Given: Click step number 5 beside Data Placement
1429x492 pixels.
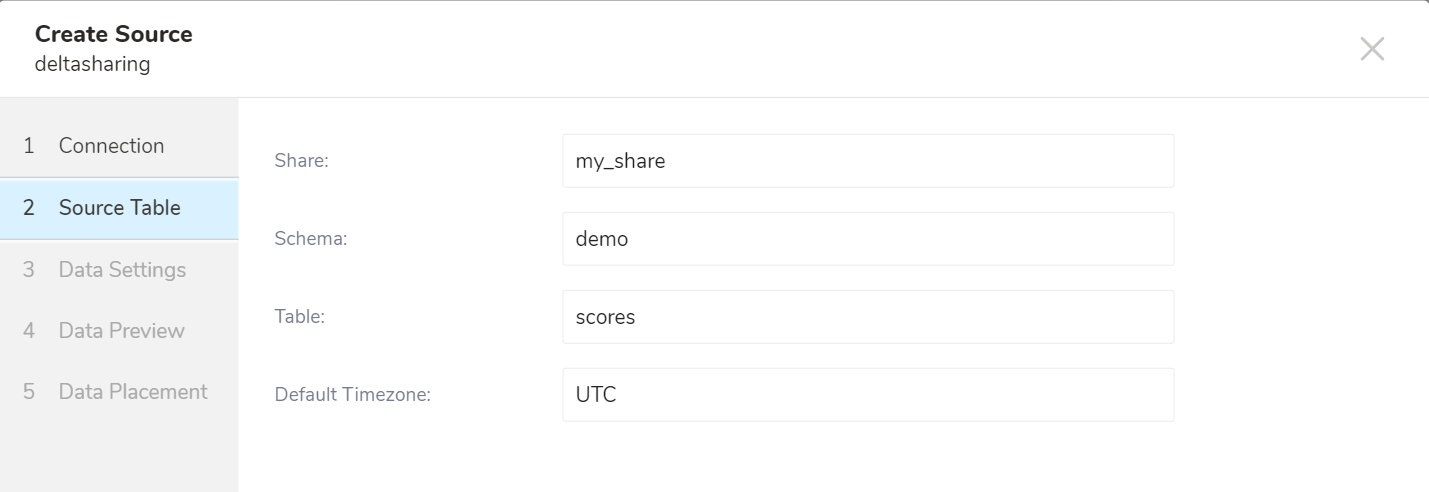Looking at the screenshot, I should pyautogui.click(x=29, y=392).
